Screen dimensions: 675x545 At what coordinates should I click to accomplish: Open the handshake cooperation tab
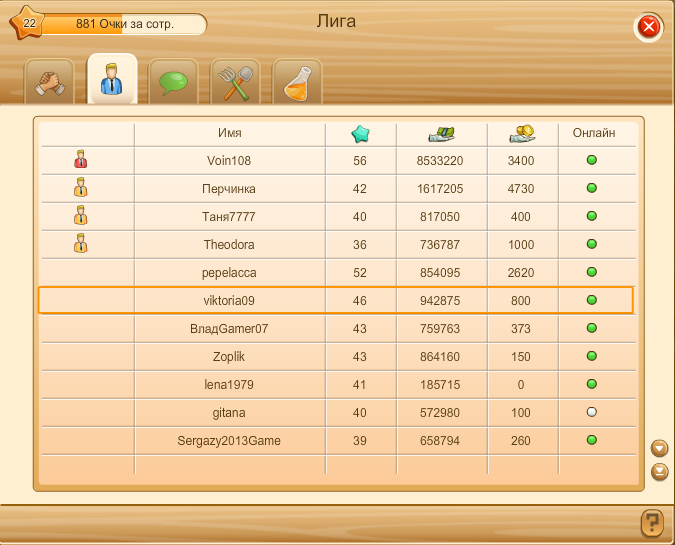click(x=50, y=82)
